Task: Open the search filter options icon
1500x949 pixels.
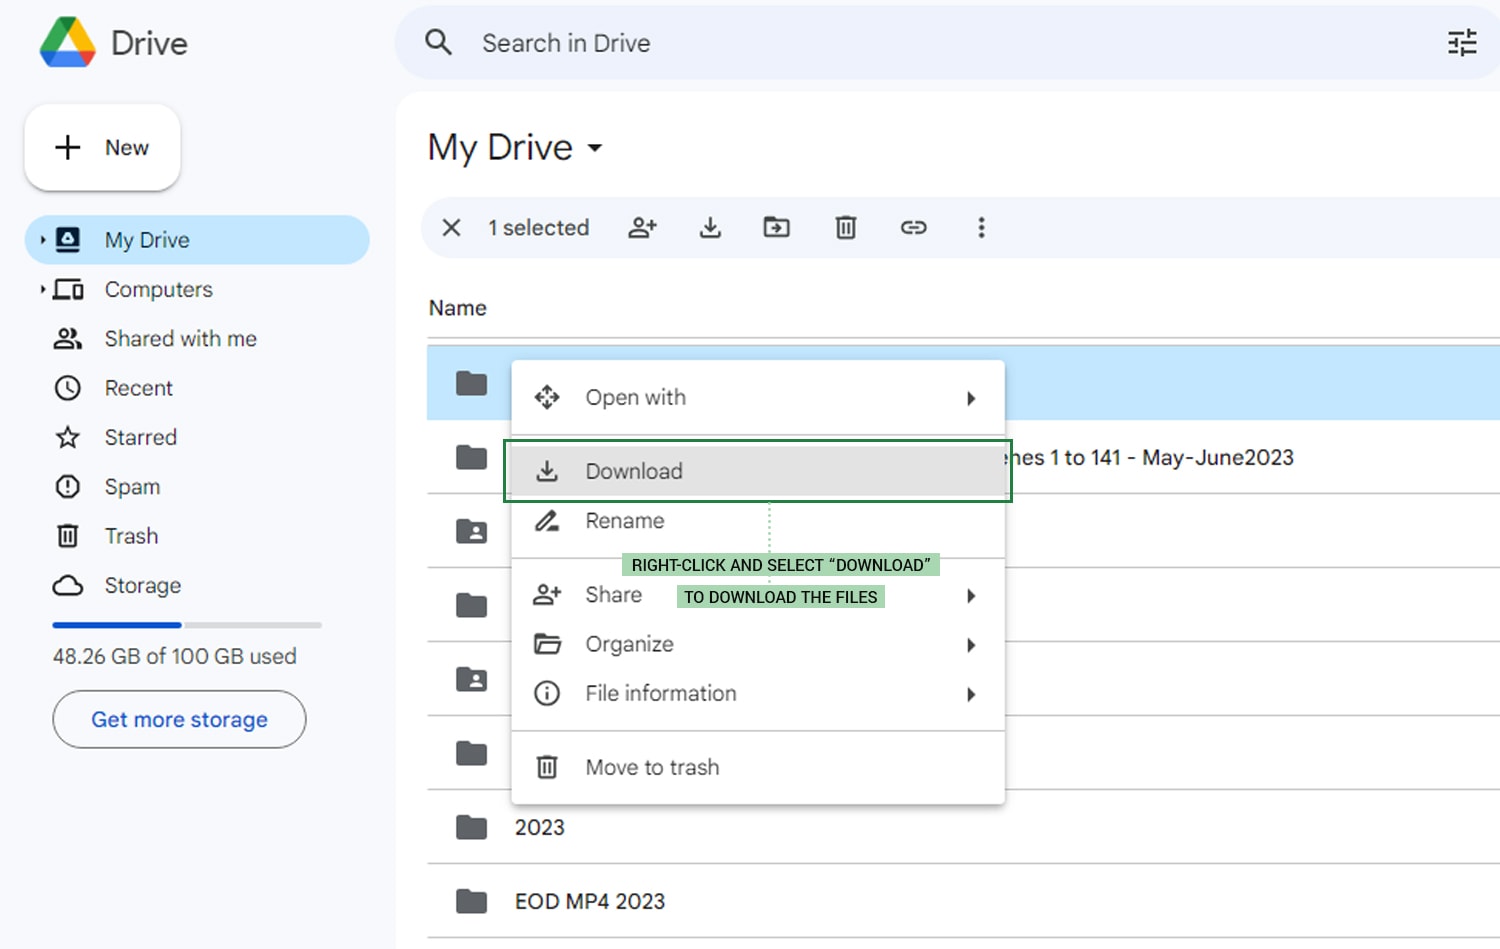Action: [x=1462, y=43]
